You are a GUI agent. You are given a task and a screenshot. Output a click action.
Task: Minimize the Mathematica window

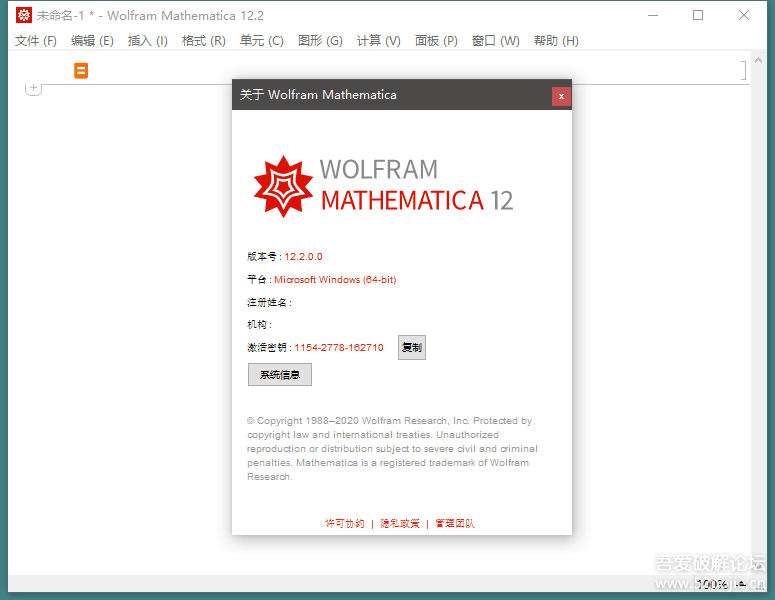click(653, 15)
